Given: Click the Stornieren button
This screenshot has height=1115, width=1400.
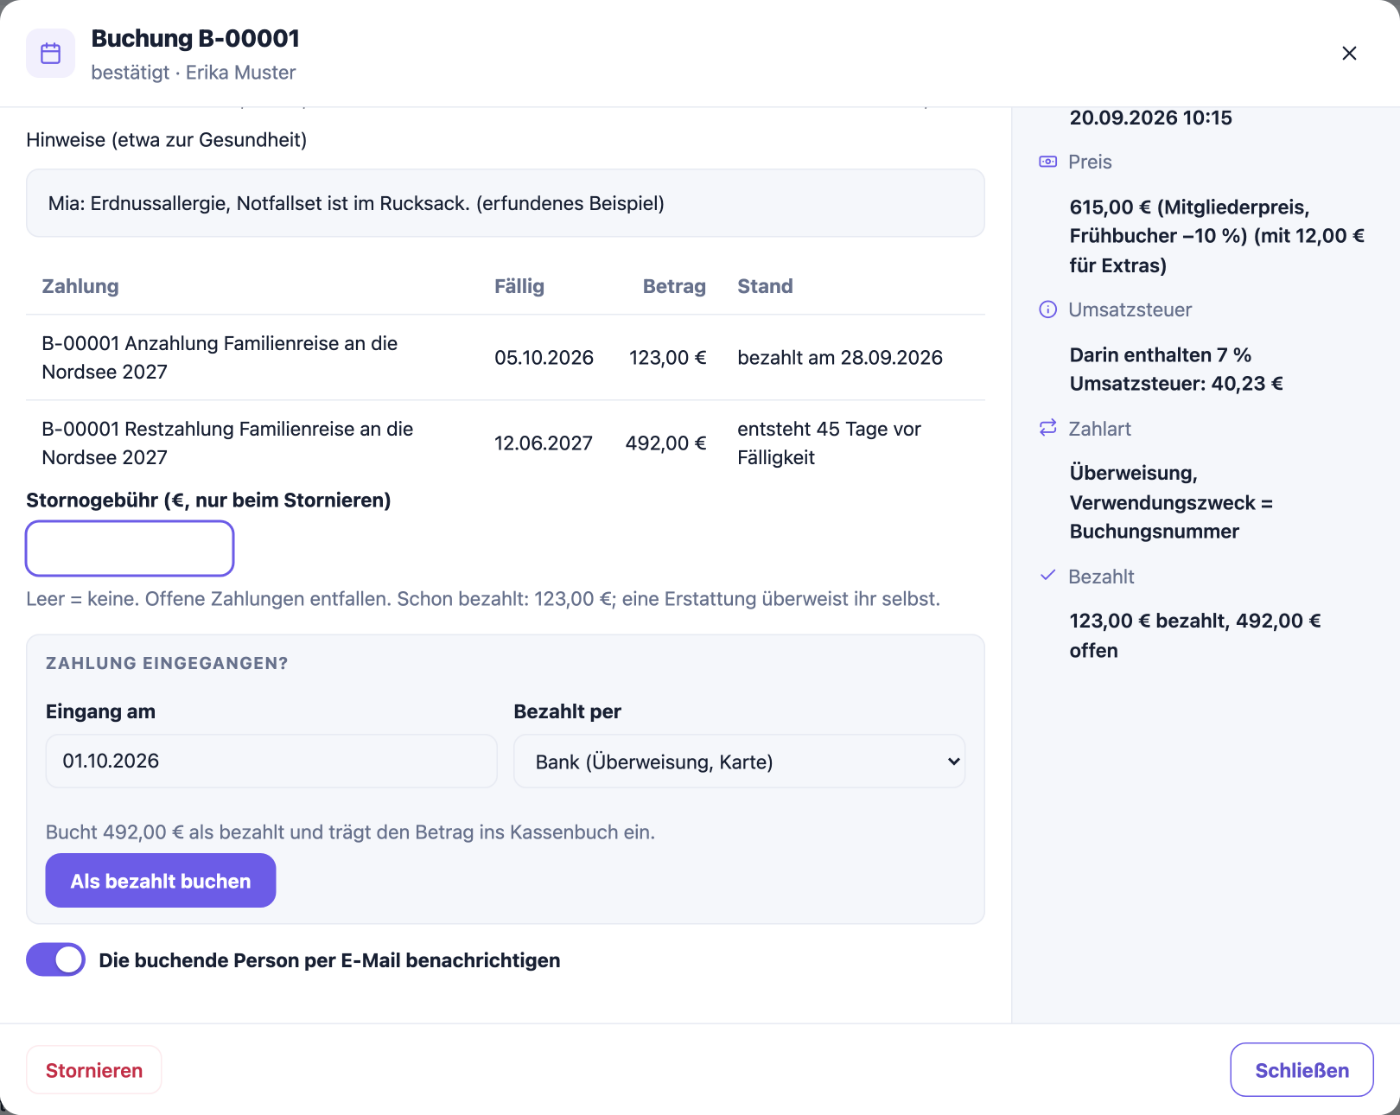Looking at the screenshot, I should pyautogui.click(x=94, y=1070).
